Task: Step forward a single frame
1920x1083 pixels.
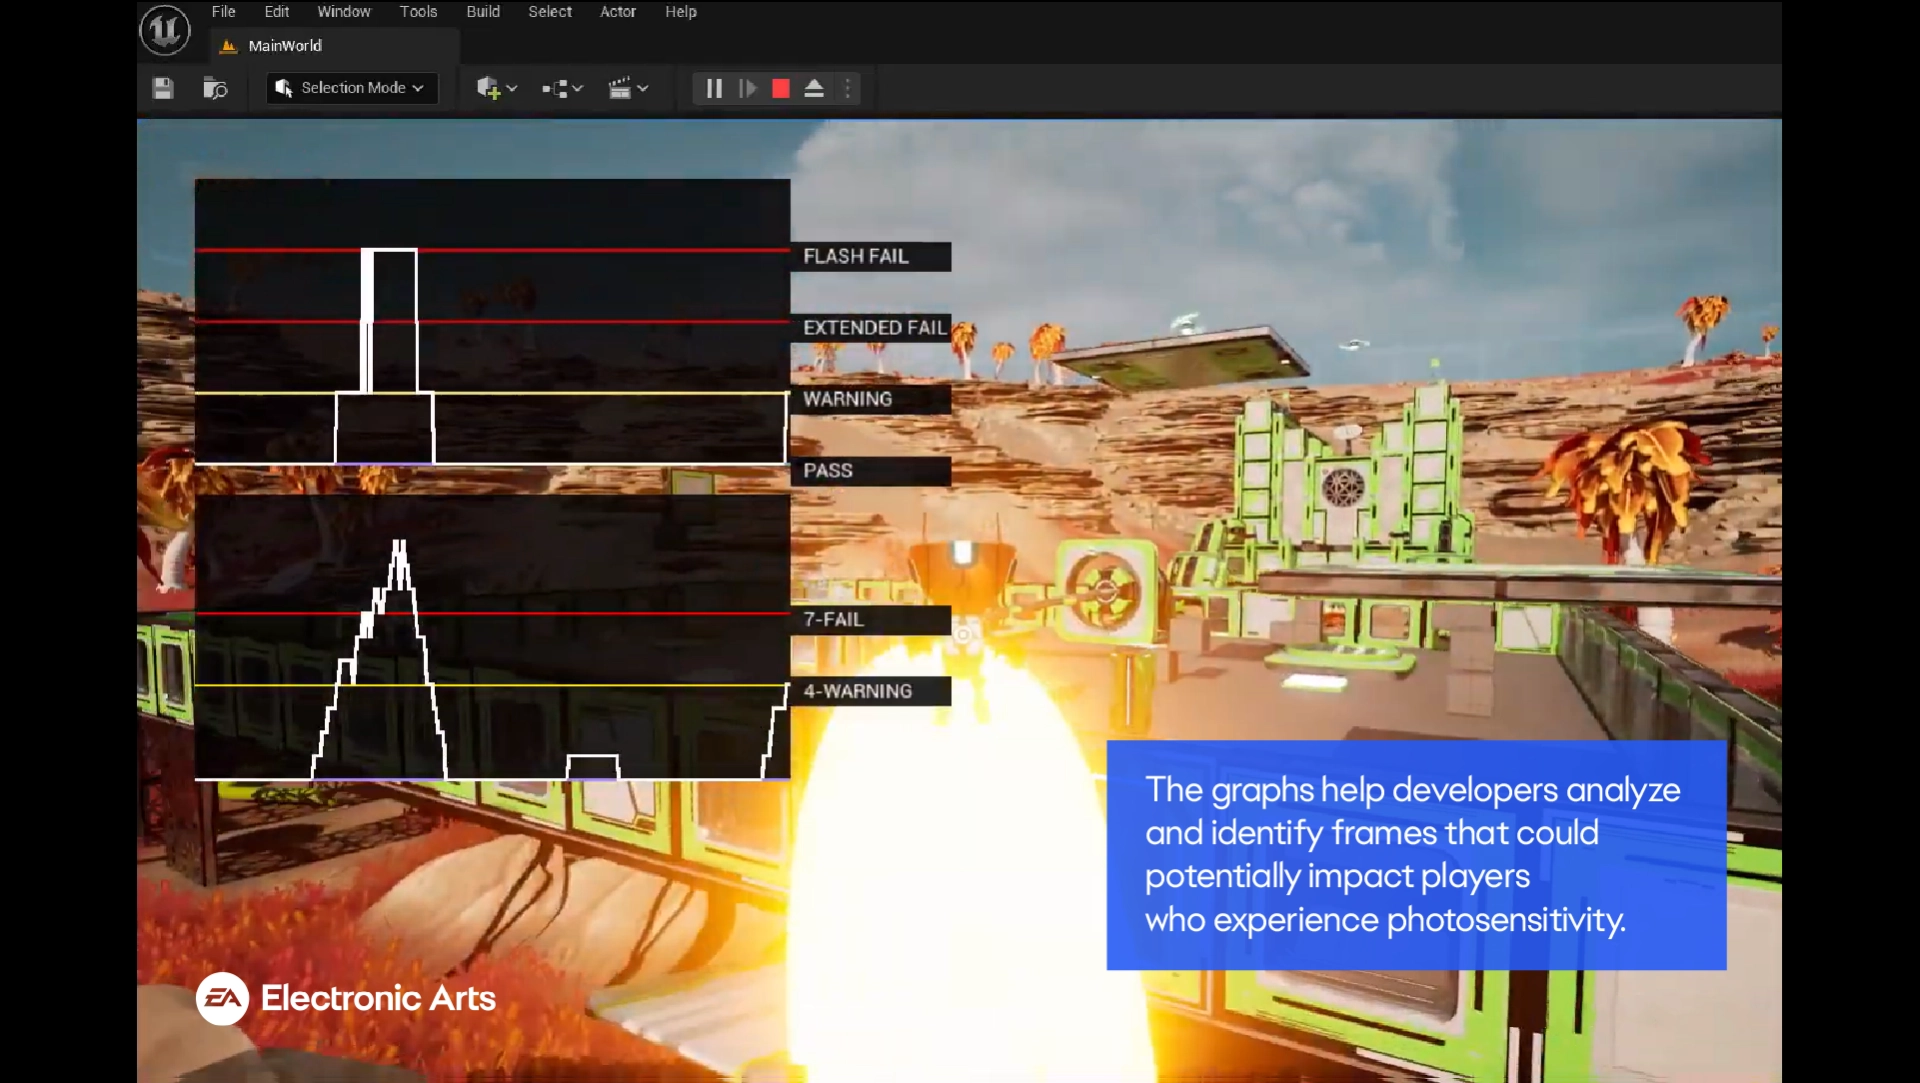Action: tap(747, 88)
